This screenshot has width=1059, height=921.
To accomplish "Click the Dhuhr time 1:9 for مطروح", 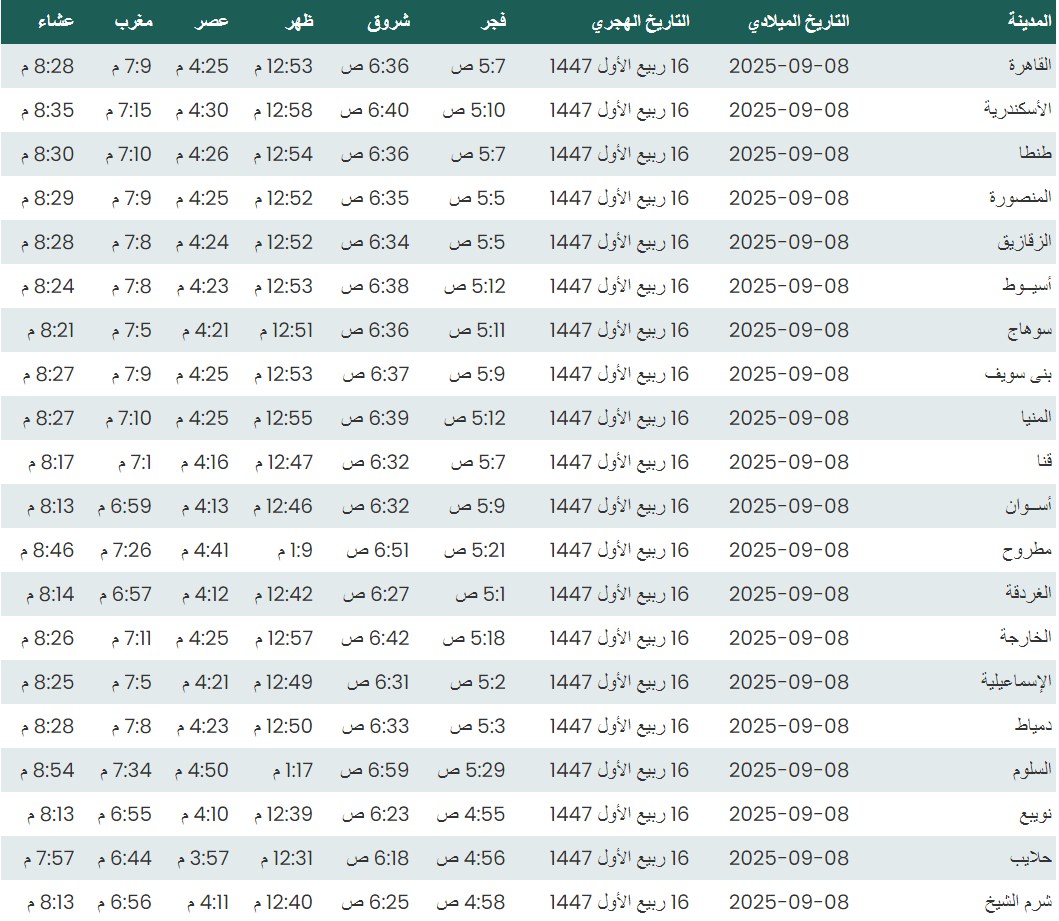I will coord(294,550).
